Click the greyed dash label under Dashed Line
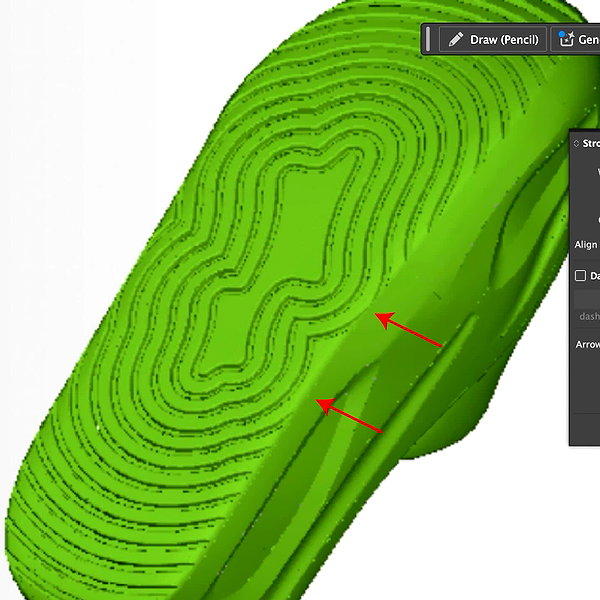Screen dimensions: 600x600 tap(590, 316)
